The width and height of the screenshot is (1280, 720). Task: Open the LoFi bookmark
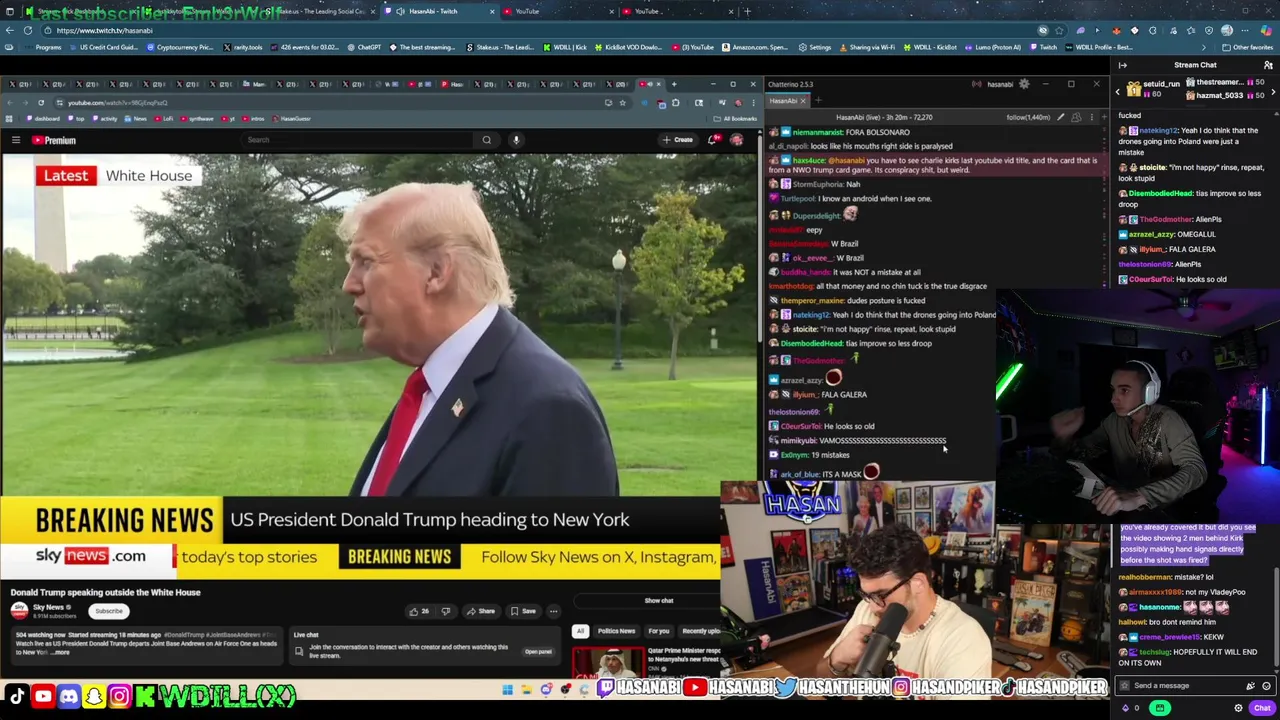[163, 119]
